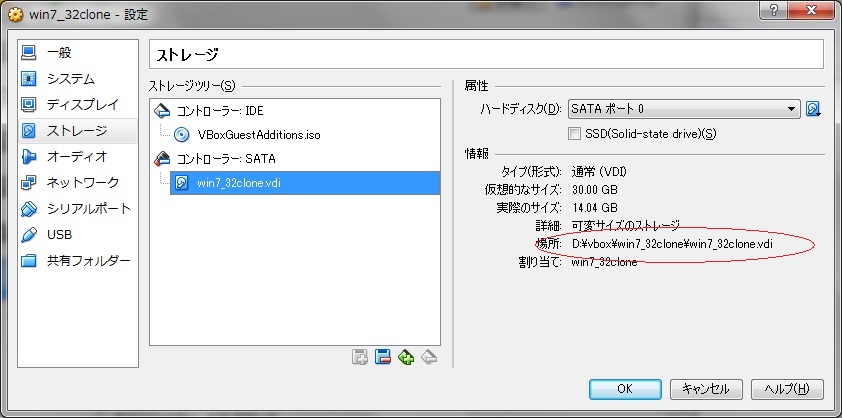842x418 pixels.
Task: Click the USB plug icon
Action: point(28,235)
